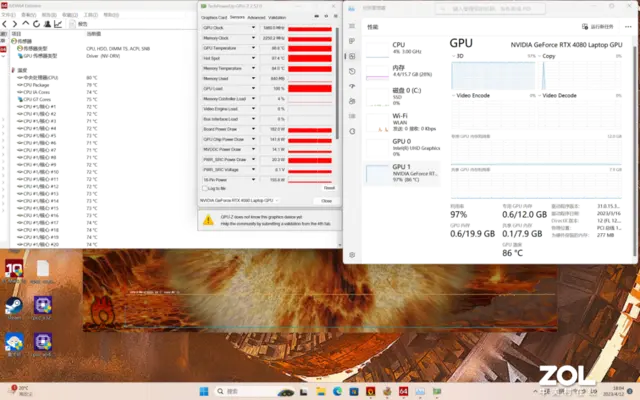Open Task Manager Startup apps sidebar icon
The image size is (640, 400).
[352, 86]
